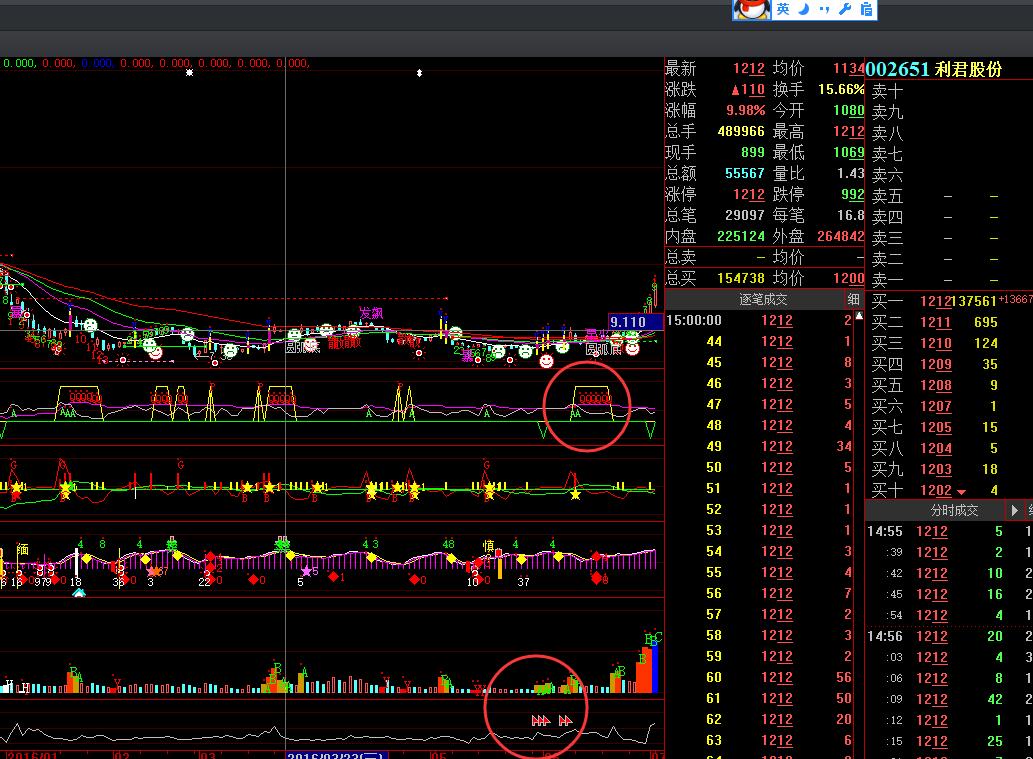Open IME settings with the wrench icon
1033x759 pixels.
click(x=845, y=9)
